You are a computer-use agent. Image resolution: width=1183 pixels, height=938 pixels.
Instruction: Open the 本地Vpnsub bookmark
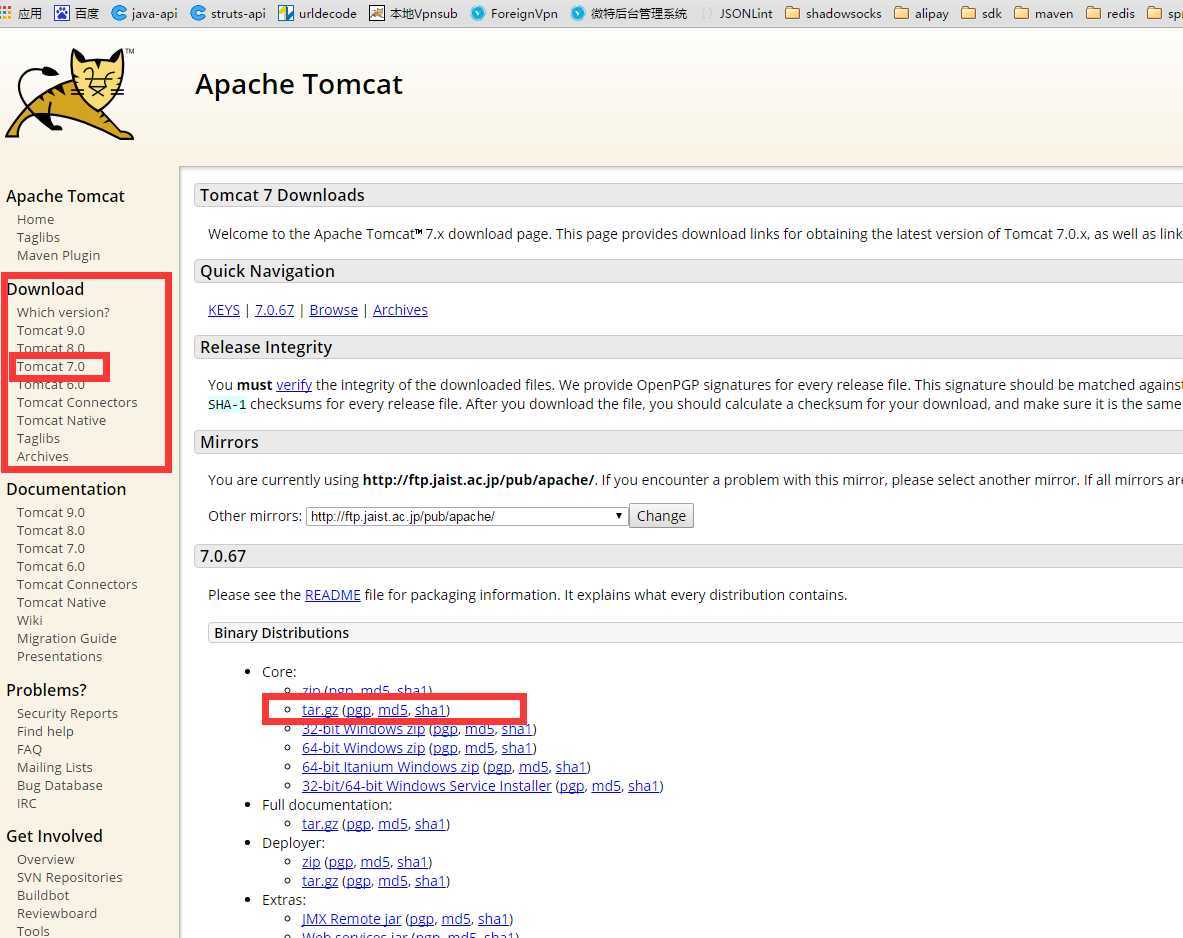pyautogui.click(x=413, y=13)
